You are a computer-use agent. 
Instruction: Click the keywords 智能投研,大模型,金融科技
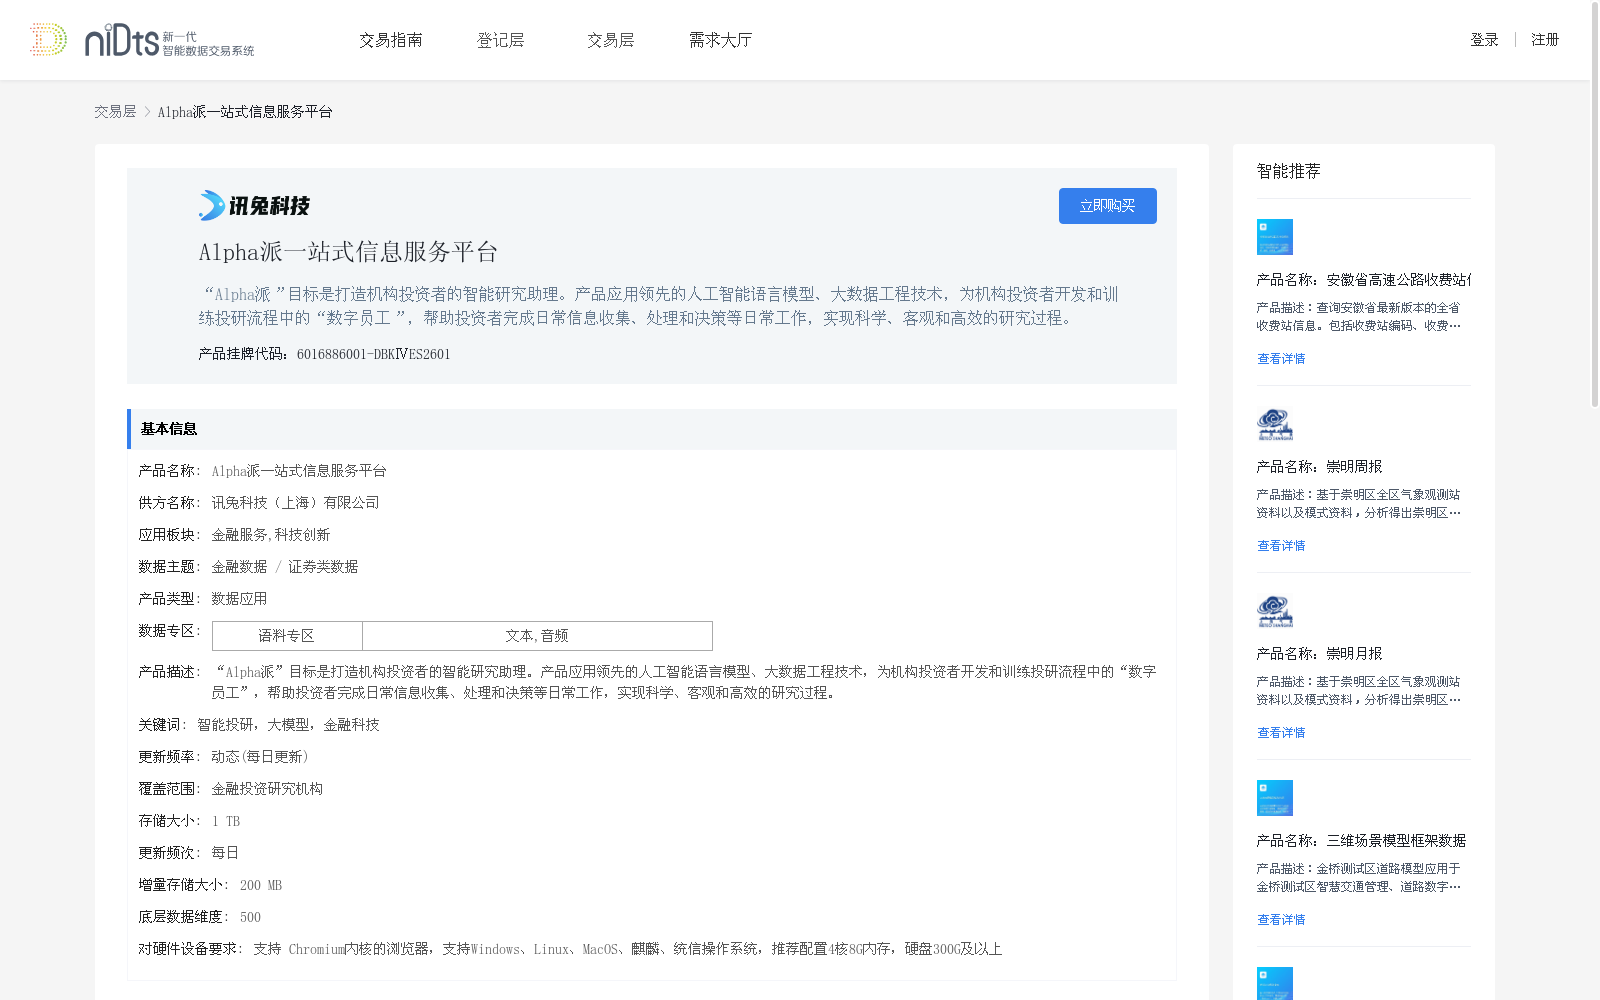coord(288,725)
